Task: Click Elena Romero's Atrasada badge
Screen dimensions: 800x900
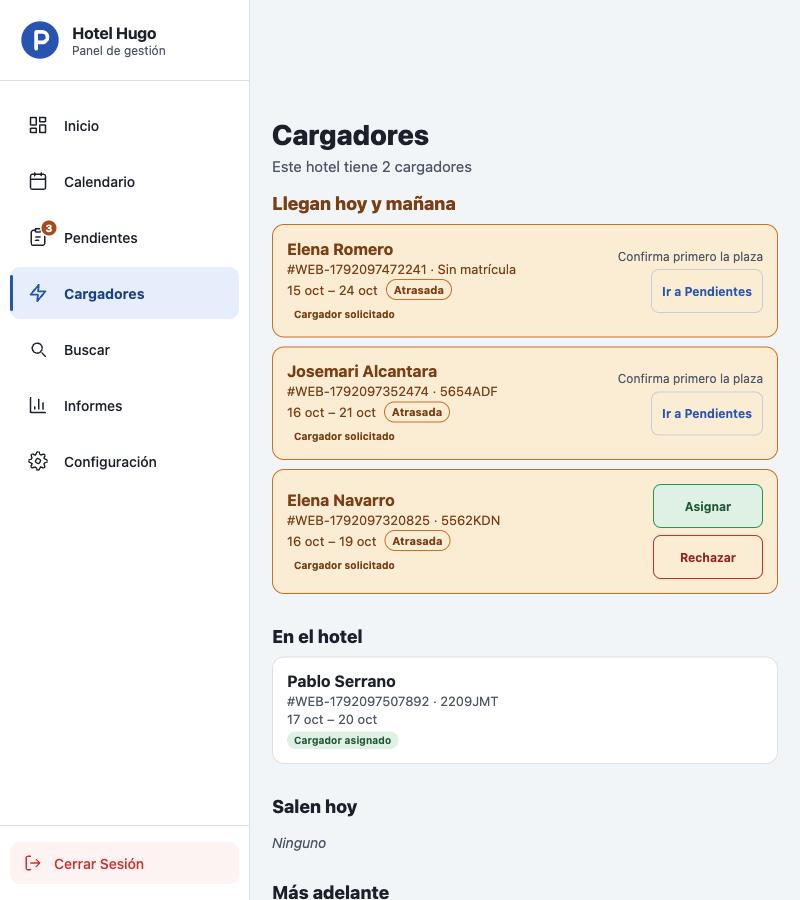Action: [x=418, y=290]
